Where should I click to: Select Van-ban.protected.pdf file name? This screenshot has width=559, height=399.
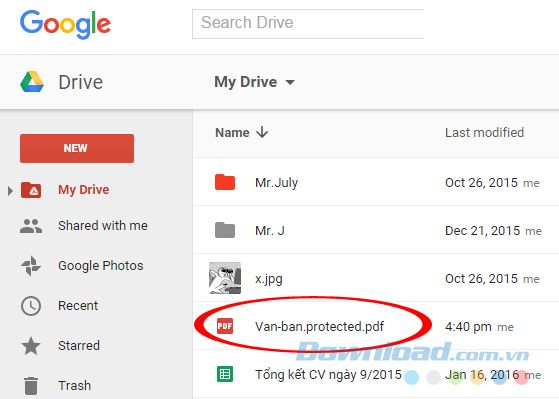320,327
